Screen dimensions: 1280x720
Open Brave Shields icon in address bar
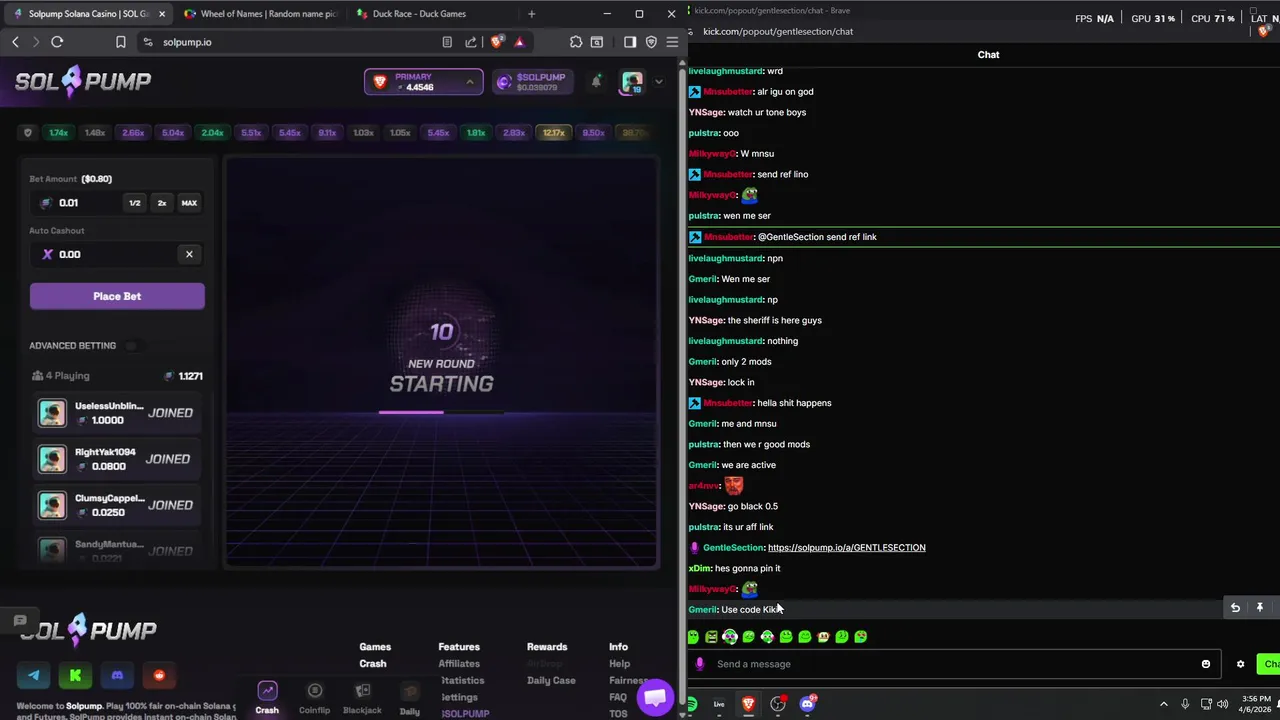point(497,42)
